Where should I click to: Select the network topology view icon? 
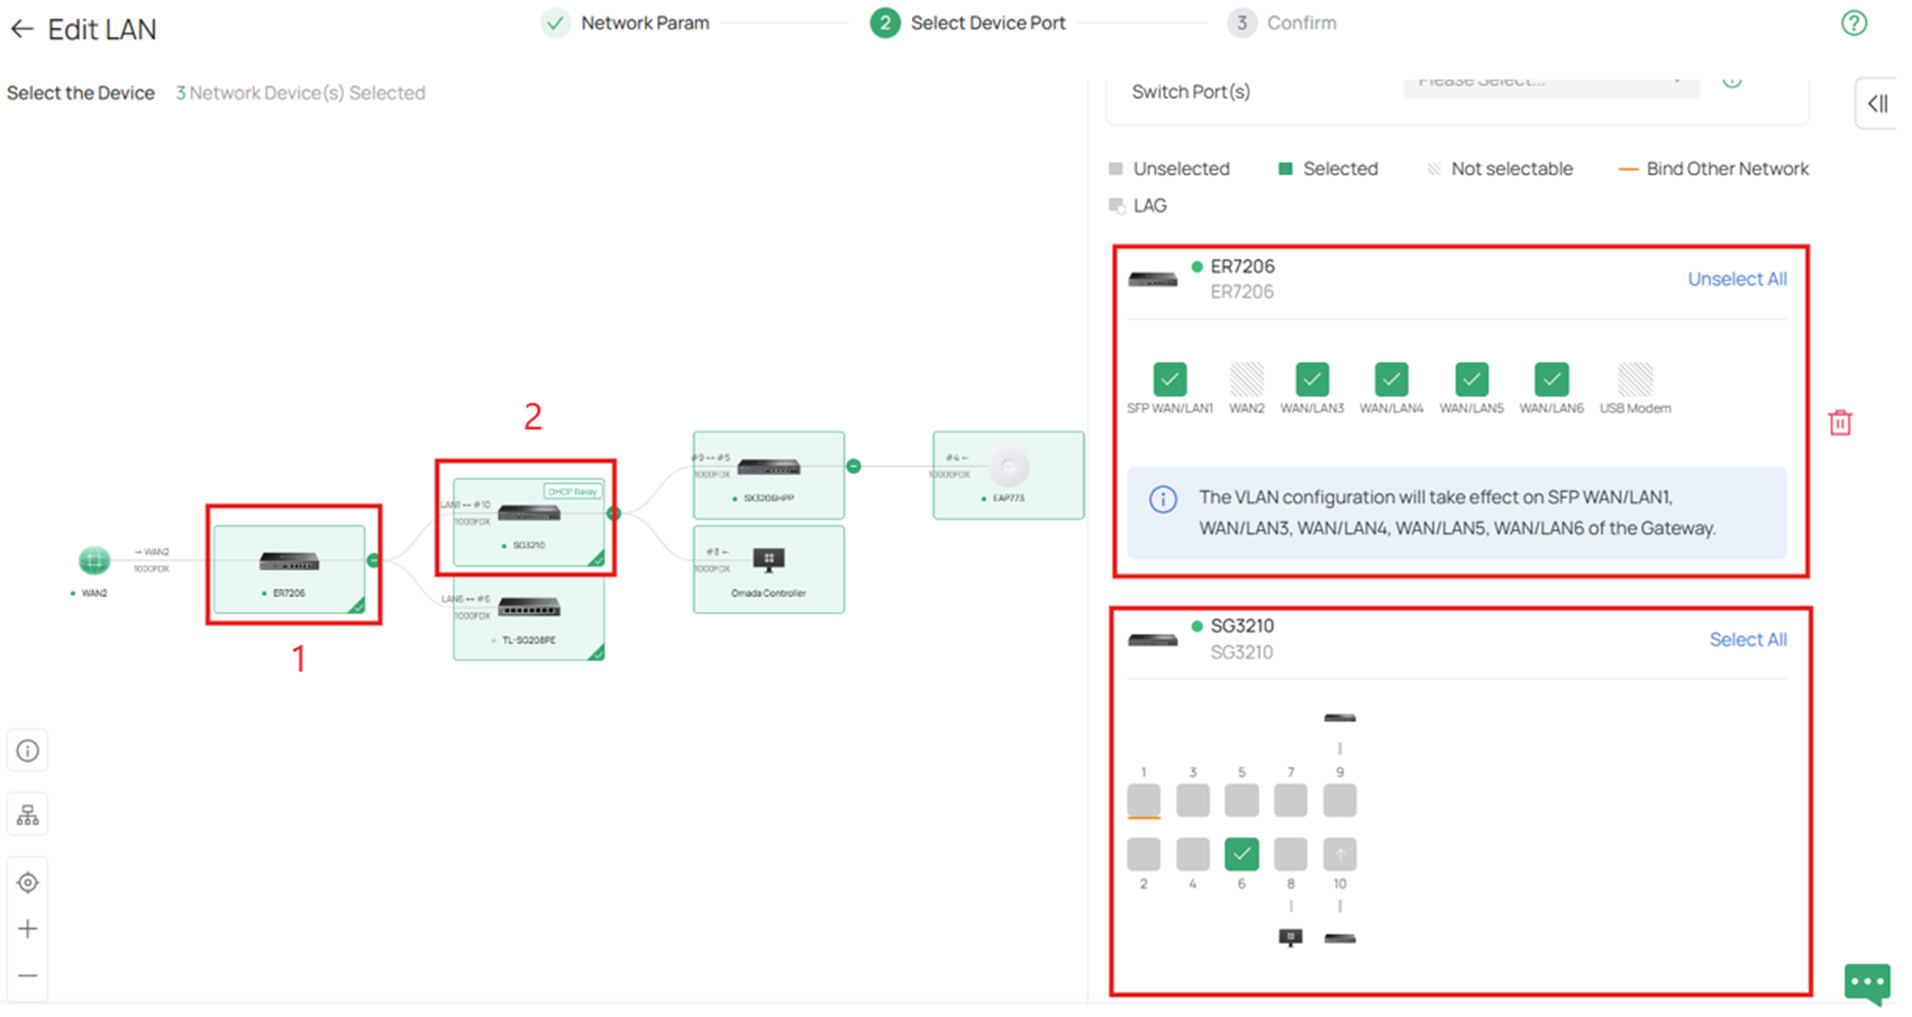pos(27,814)
